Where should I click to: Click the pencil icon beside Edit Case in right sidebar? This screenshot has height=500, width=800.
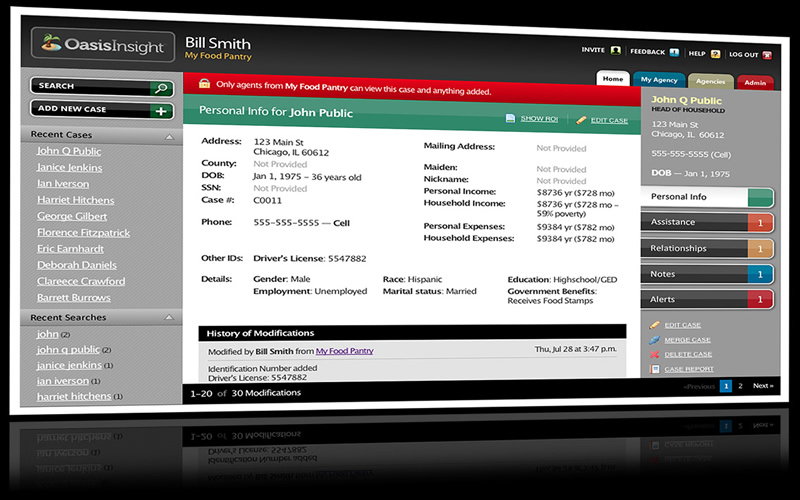(655, 325)
